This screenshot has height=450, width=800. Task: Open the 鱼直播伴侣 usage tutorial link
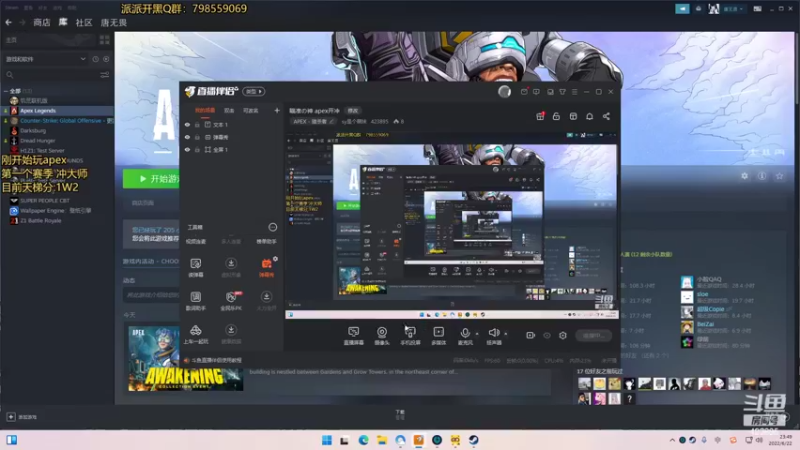(x=216, y=360)
